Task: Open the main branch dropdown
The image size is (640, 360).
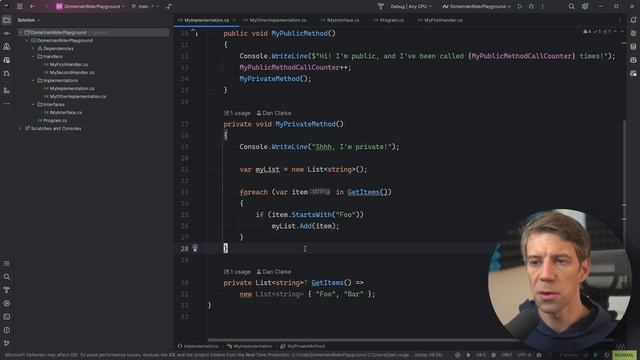Action: point(143,7)
